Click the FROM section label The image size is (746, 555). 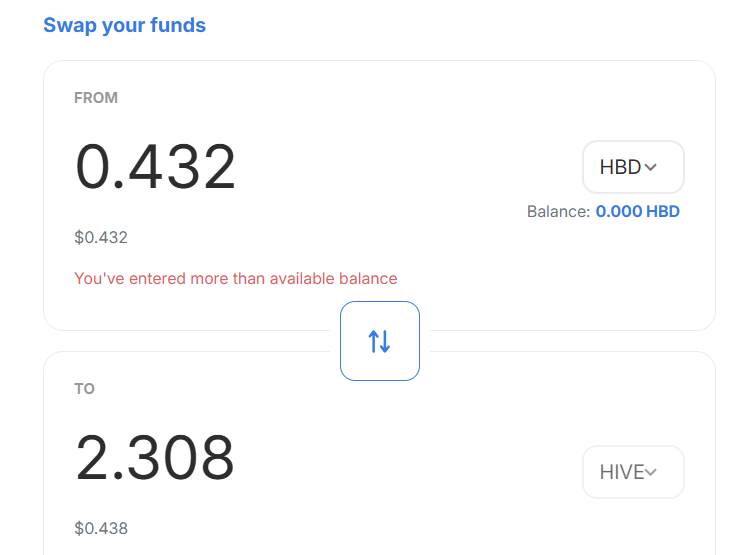[x=96, y=98]
